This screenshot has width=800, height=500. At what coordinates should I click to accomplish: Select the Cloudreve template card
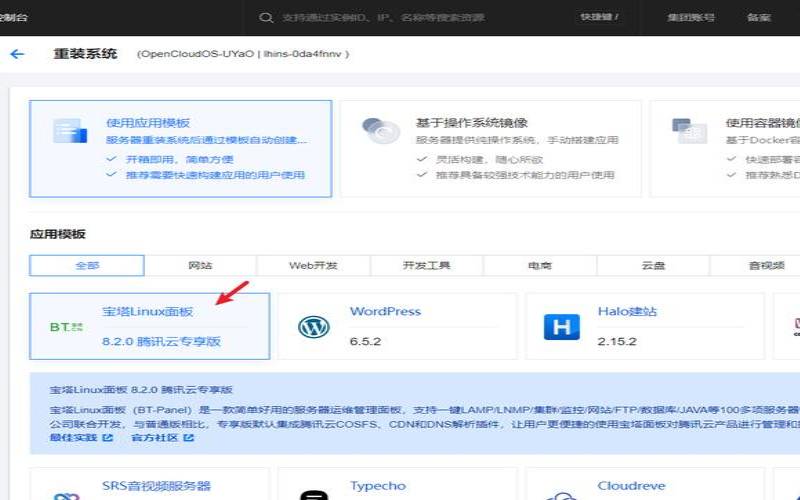tap(645, 484)
